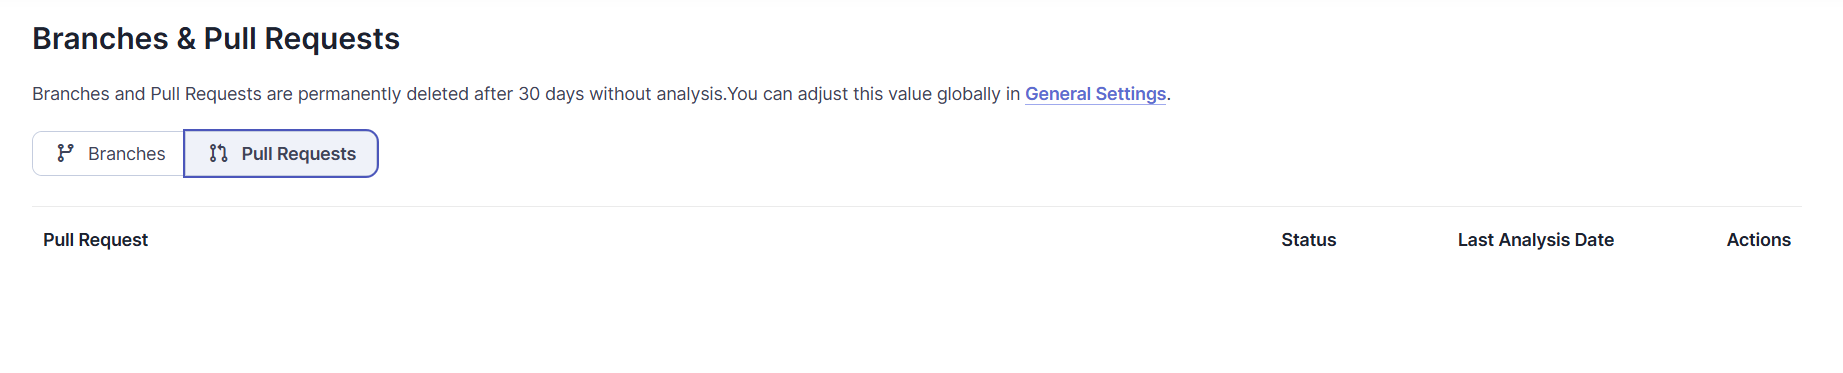
Task: Open the General Settings link
Action: coord(1095,94)
